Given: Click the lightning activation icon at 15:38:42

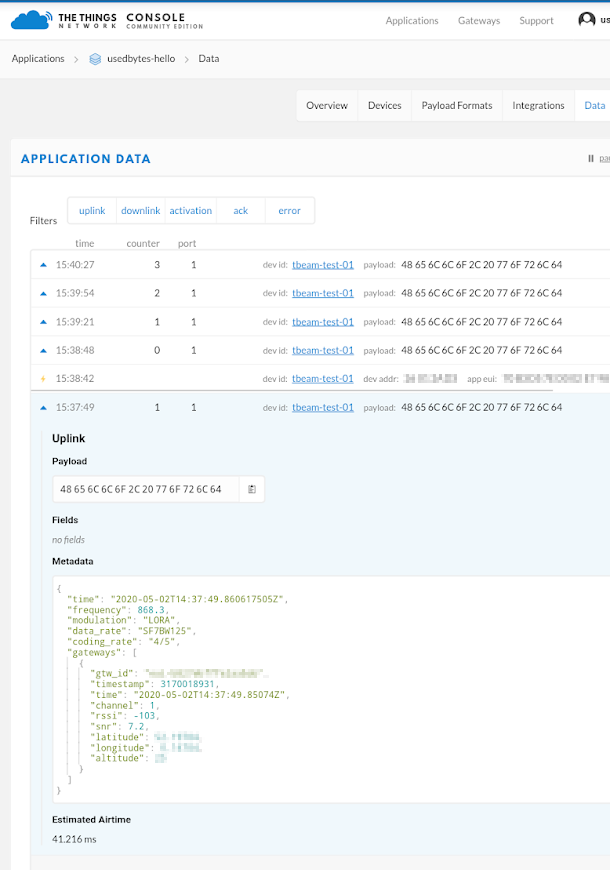Looking at the screenshot, I should (43, 379).
